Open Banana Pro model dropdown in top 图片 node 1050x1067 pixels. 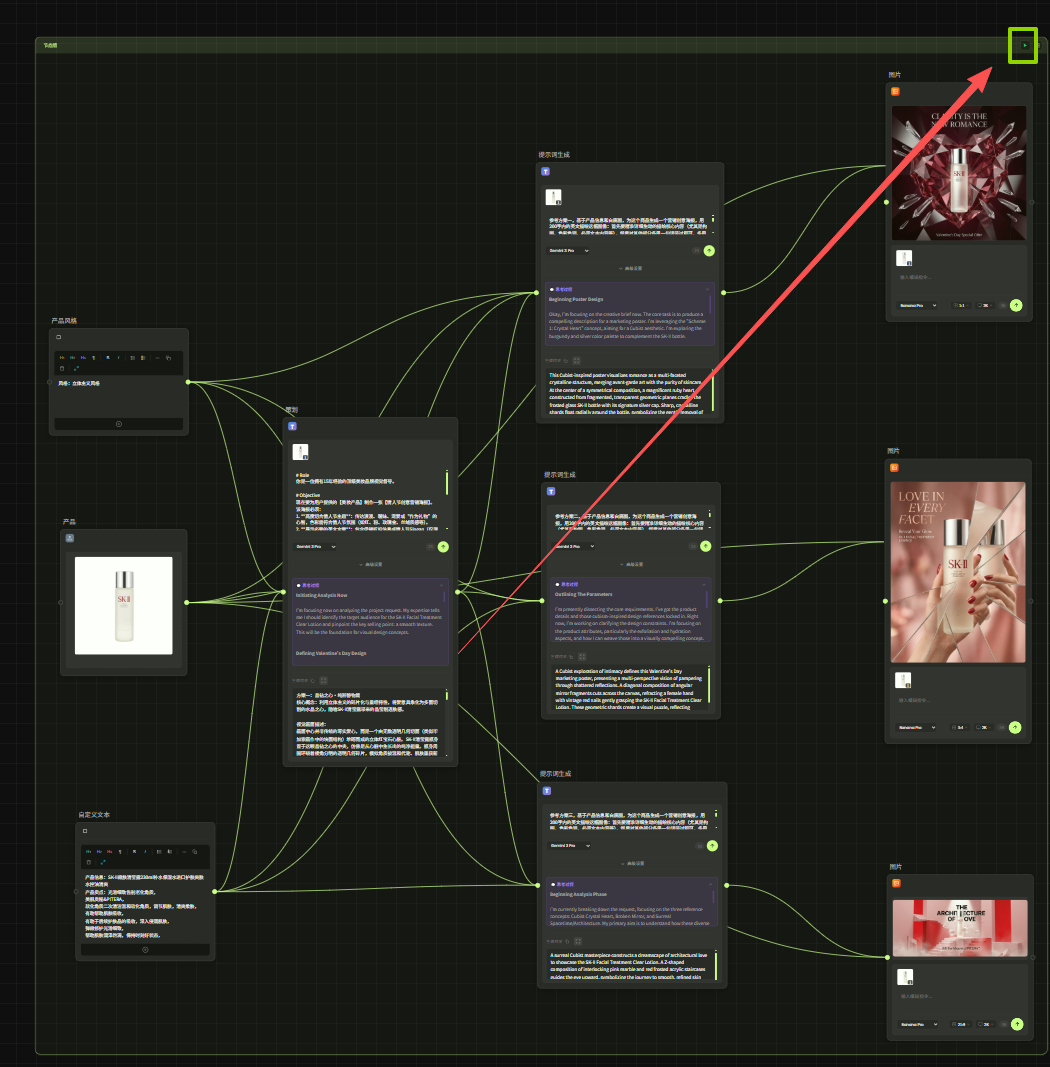918,305
